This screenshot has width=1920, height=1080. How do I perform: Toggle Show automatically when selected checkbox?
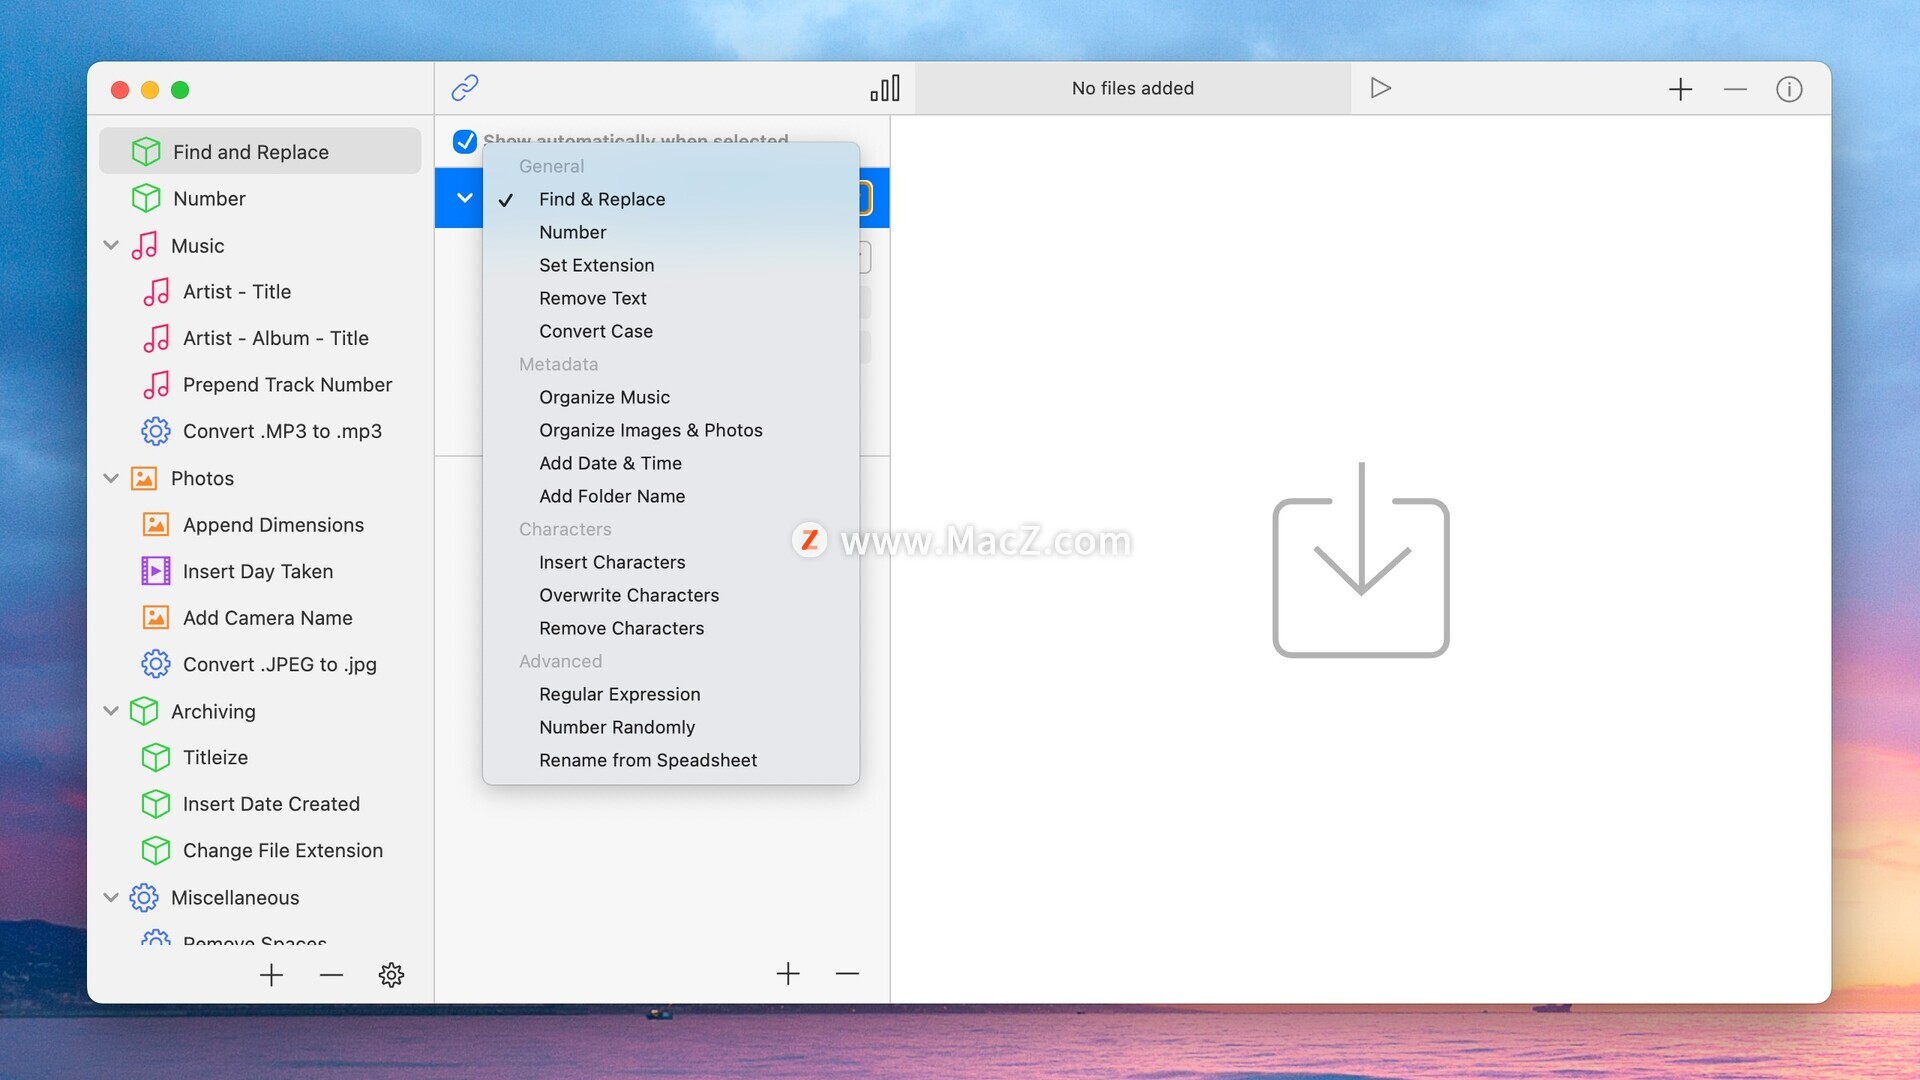tap(465, 141)
